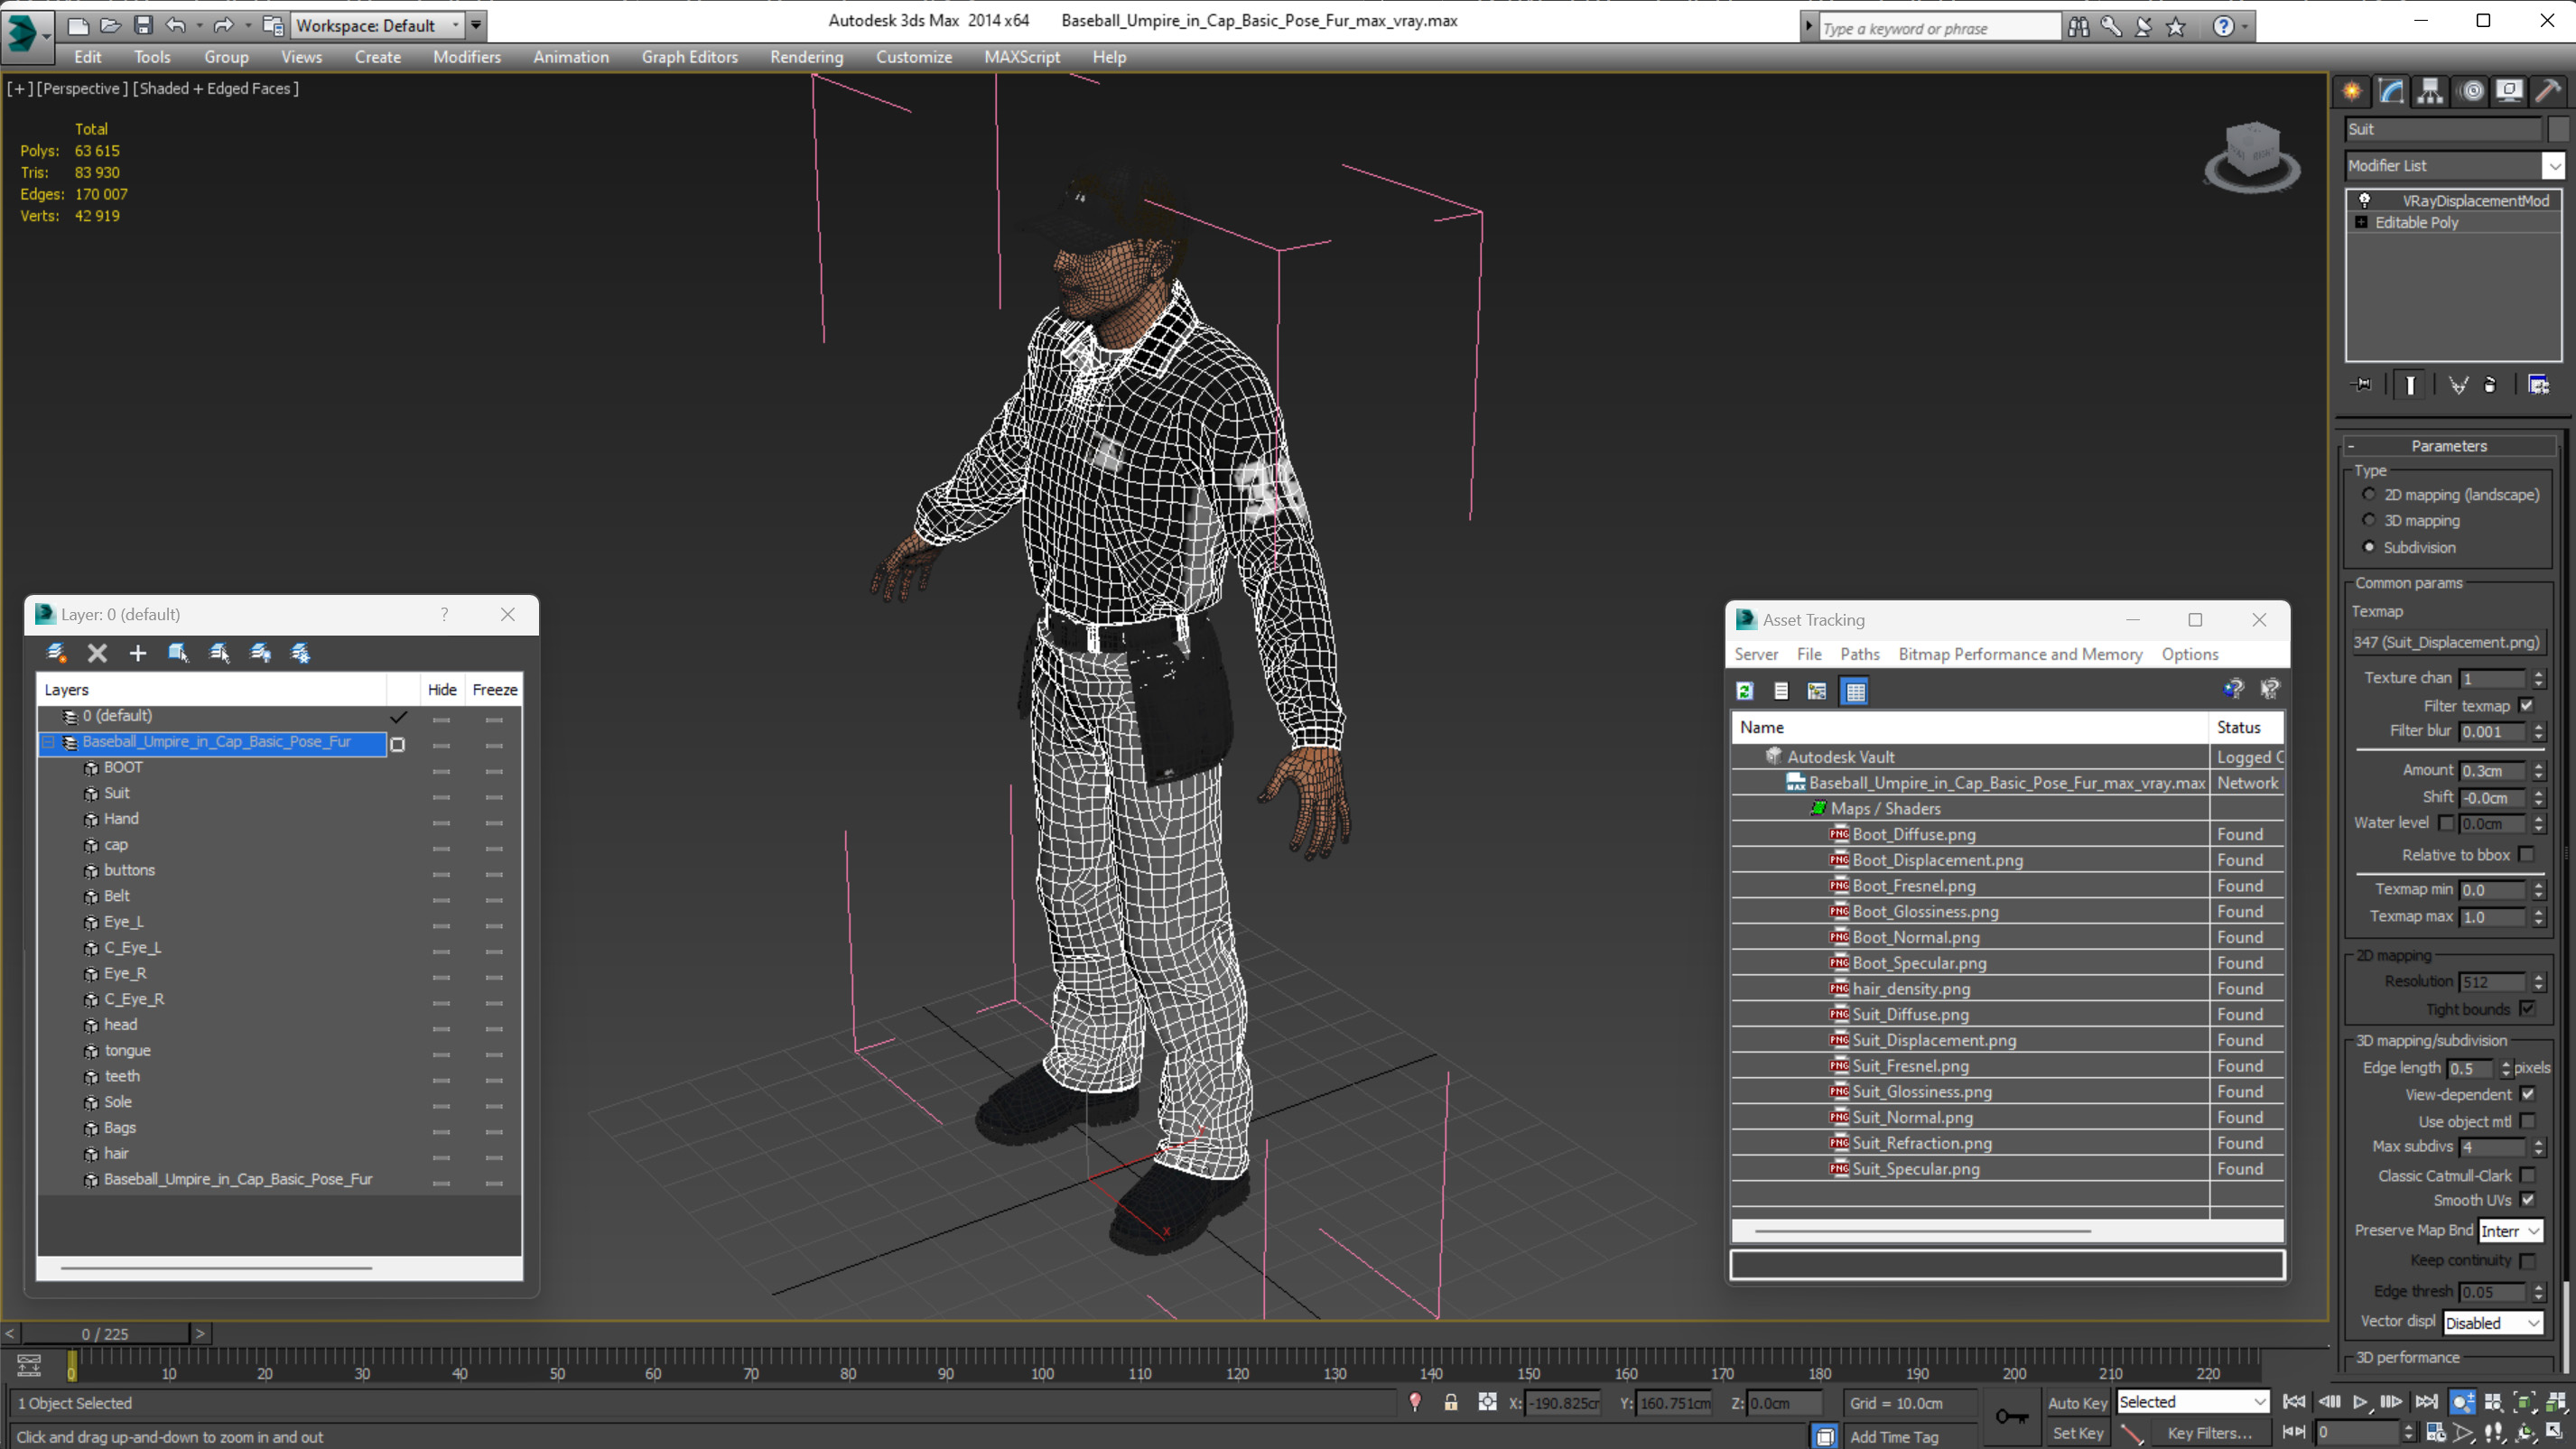Click the Pin Stack icon under modifier list
The height and width of the screenshot is (1449, 2576).
2362,385
